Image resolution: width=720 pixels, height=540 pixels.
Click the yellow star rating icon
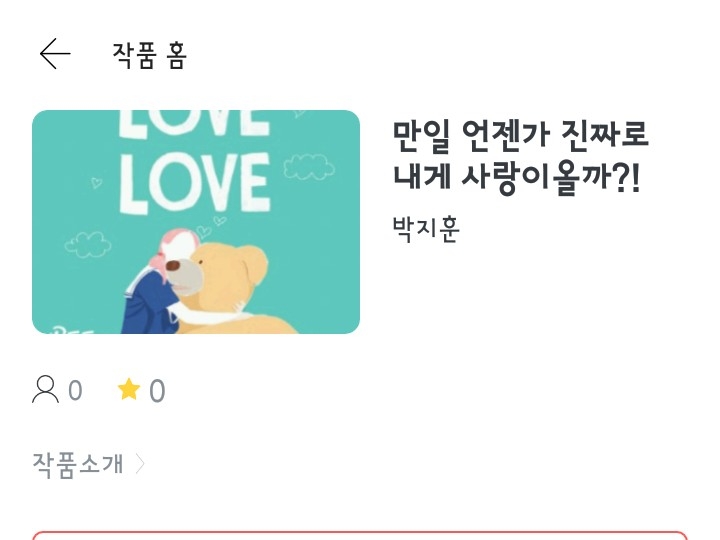129,389
